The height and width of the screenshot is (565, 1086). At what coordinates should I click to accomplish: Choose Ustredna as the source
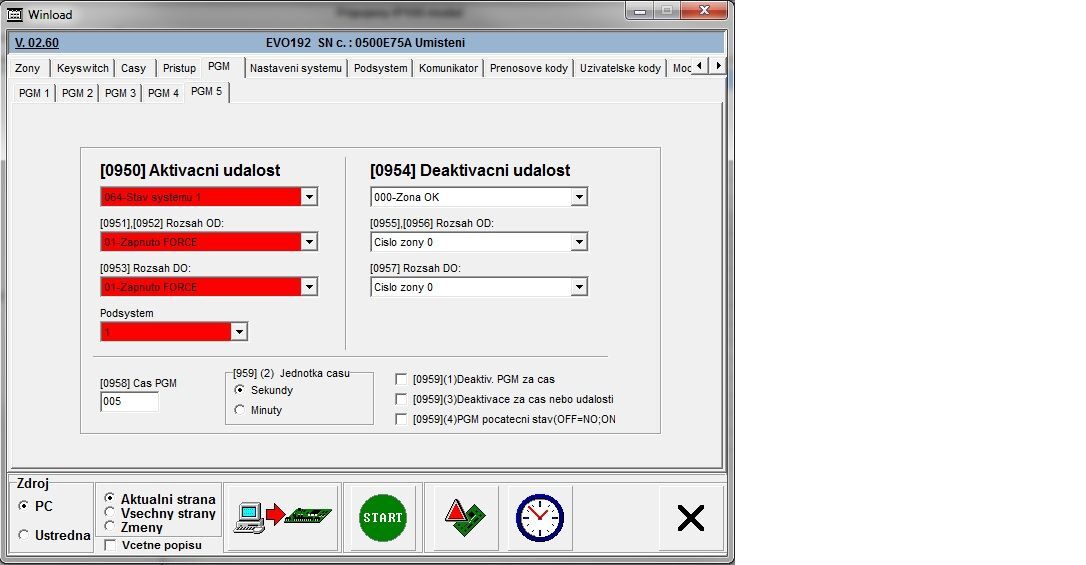pyautogui.click(x=24, y=535)
